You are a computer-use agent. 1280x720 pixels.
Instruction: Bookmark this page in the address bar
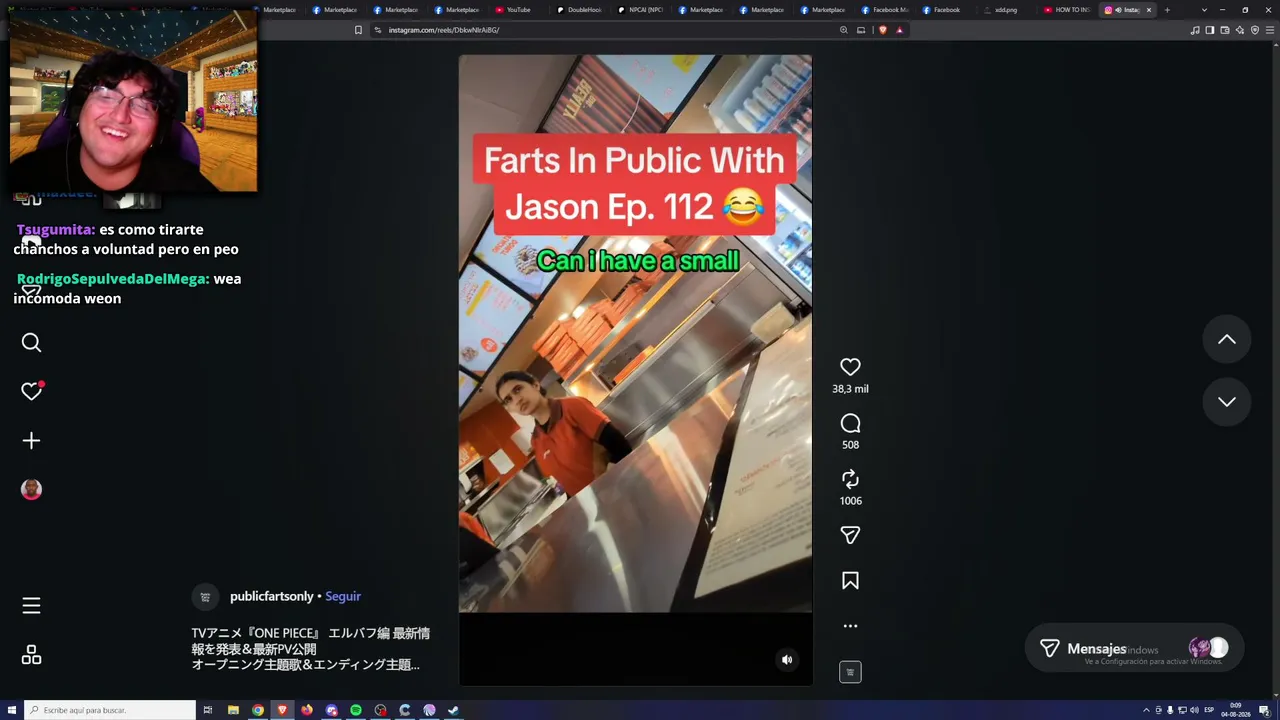358,30
